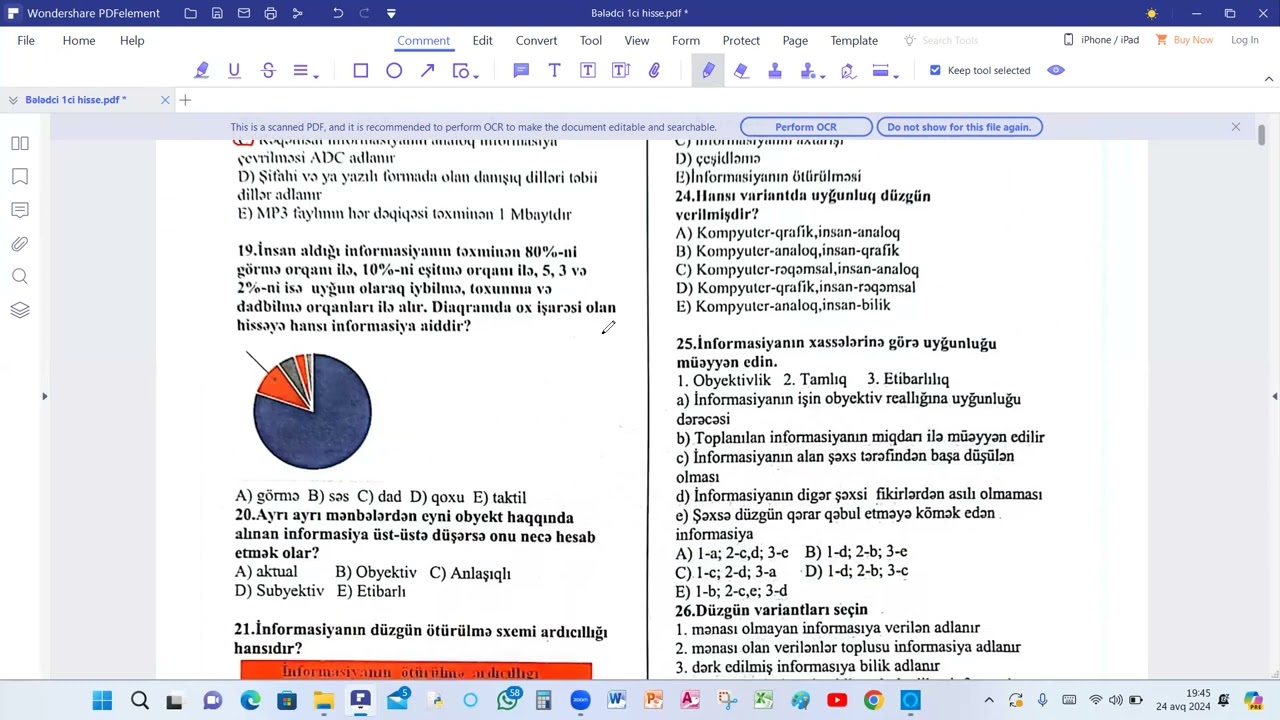Viewport: 1280px width, 720px height.
Task: Open the search panel in sidebar
Action: (20, 277)
